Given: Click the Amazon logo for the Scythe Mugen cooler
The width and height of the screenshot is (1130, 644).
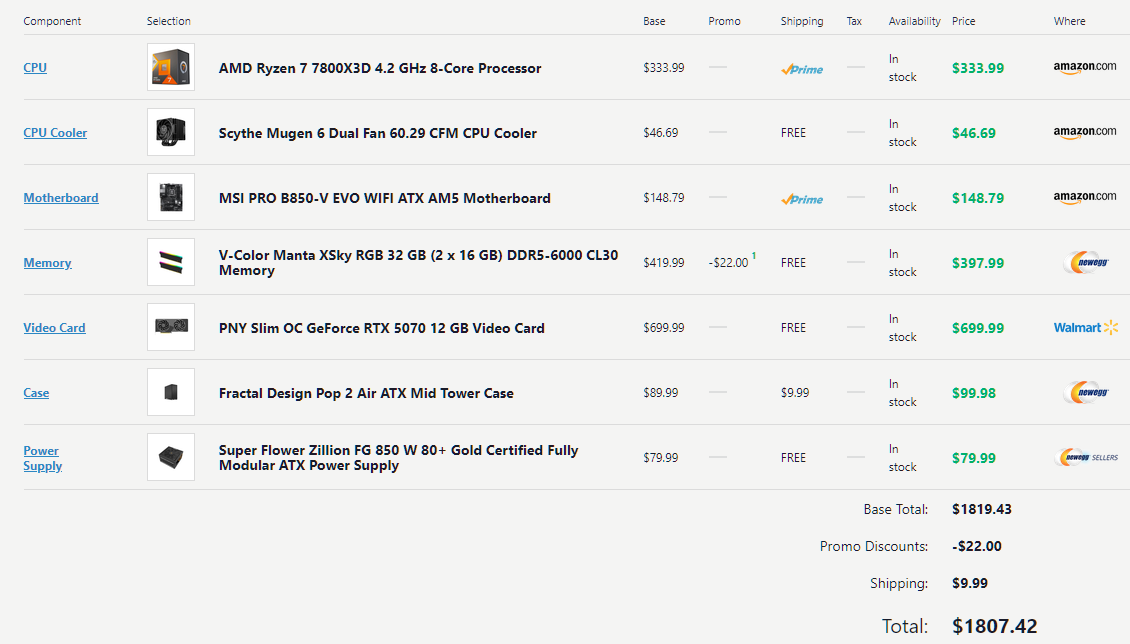Looking at the screenshot, I should click(1085, 133).
